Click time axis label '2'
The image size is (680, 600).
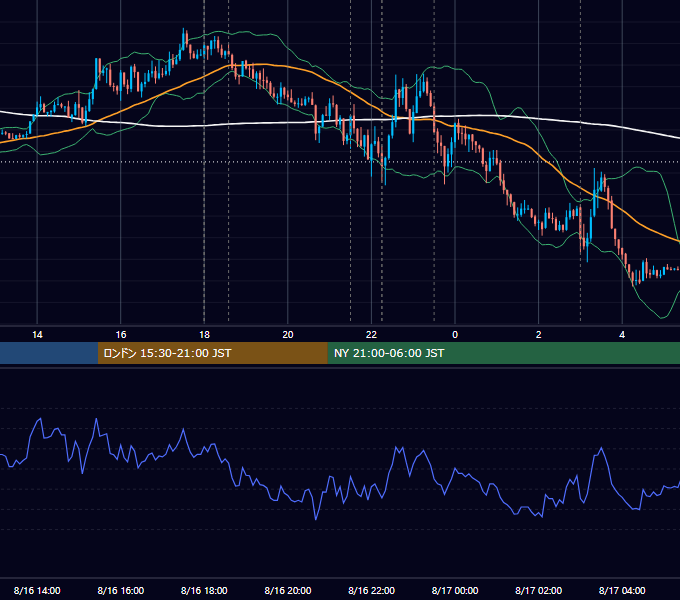(539, 335)
